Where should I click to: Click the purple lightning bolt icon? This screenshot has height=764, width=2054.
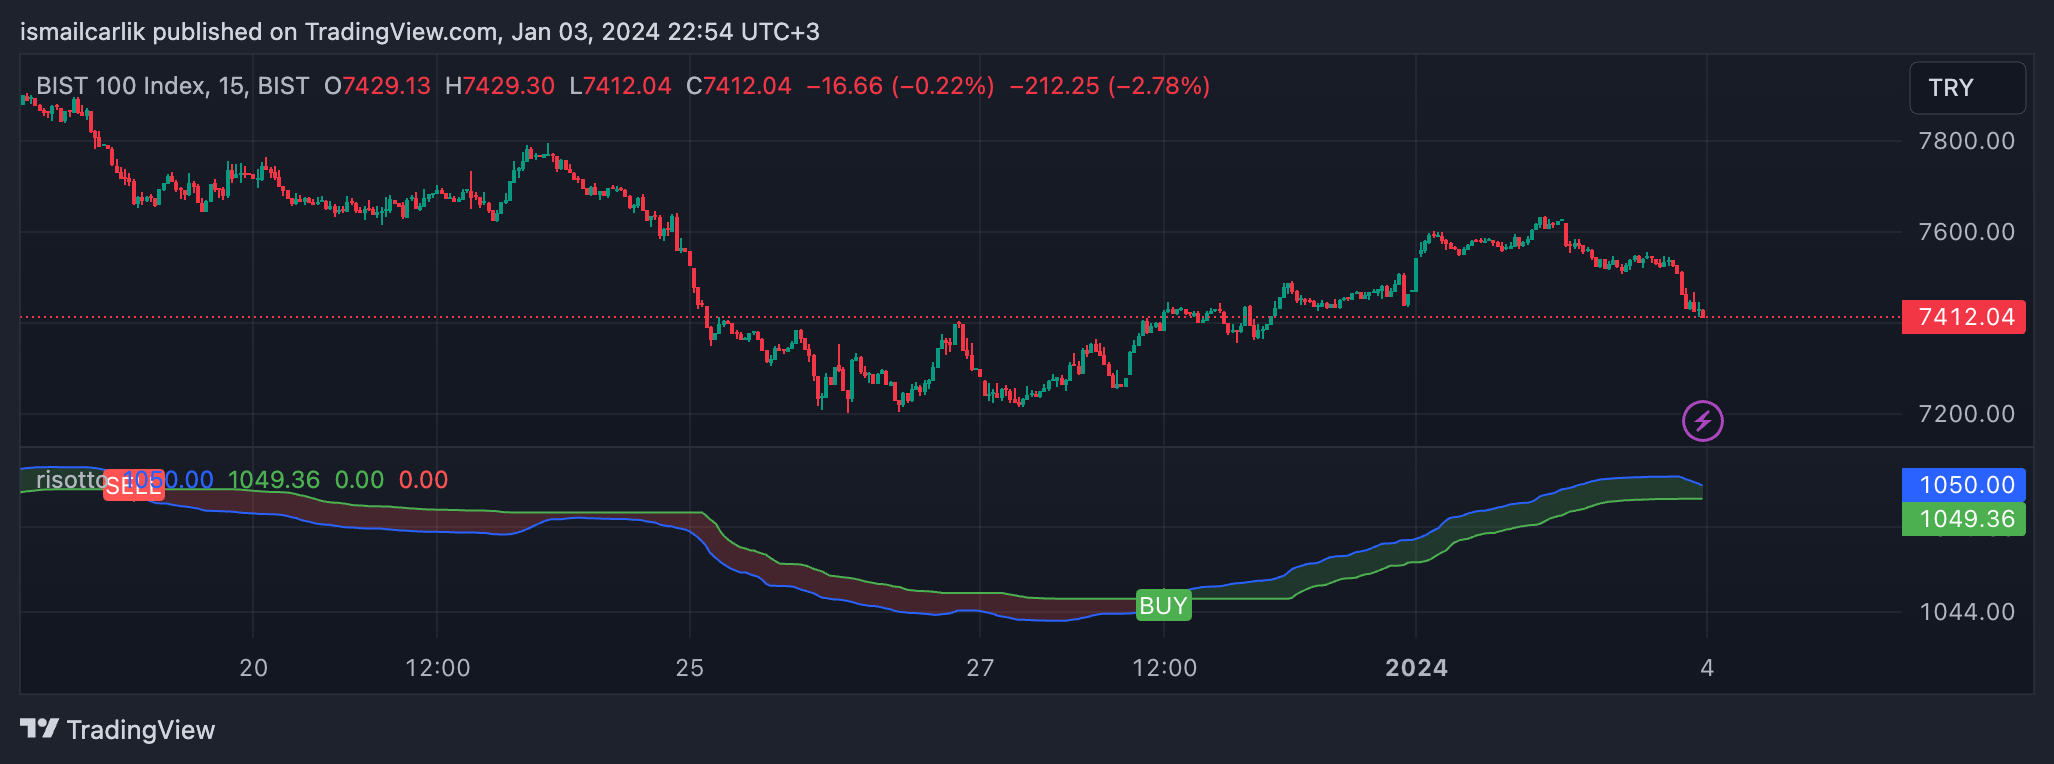click(x=1702, y=421)
